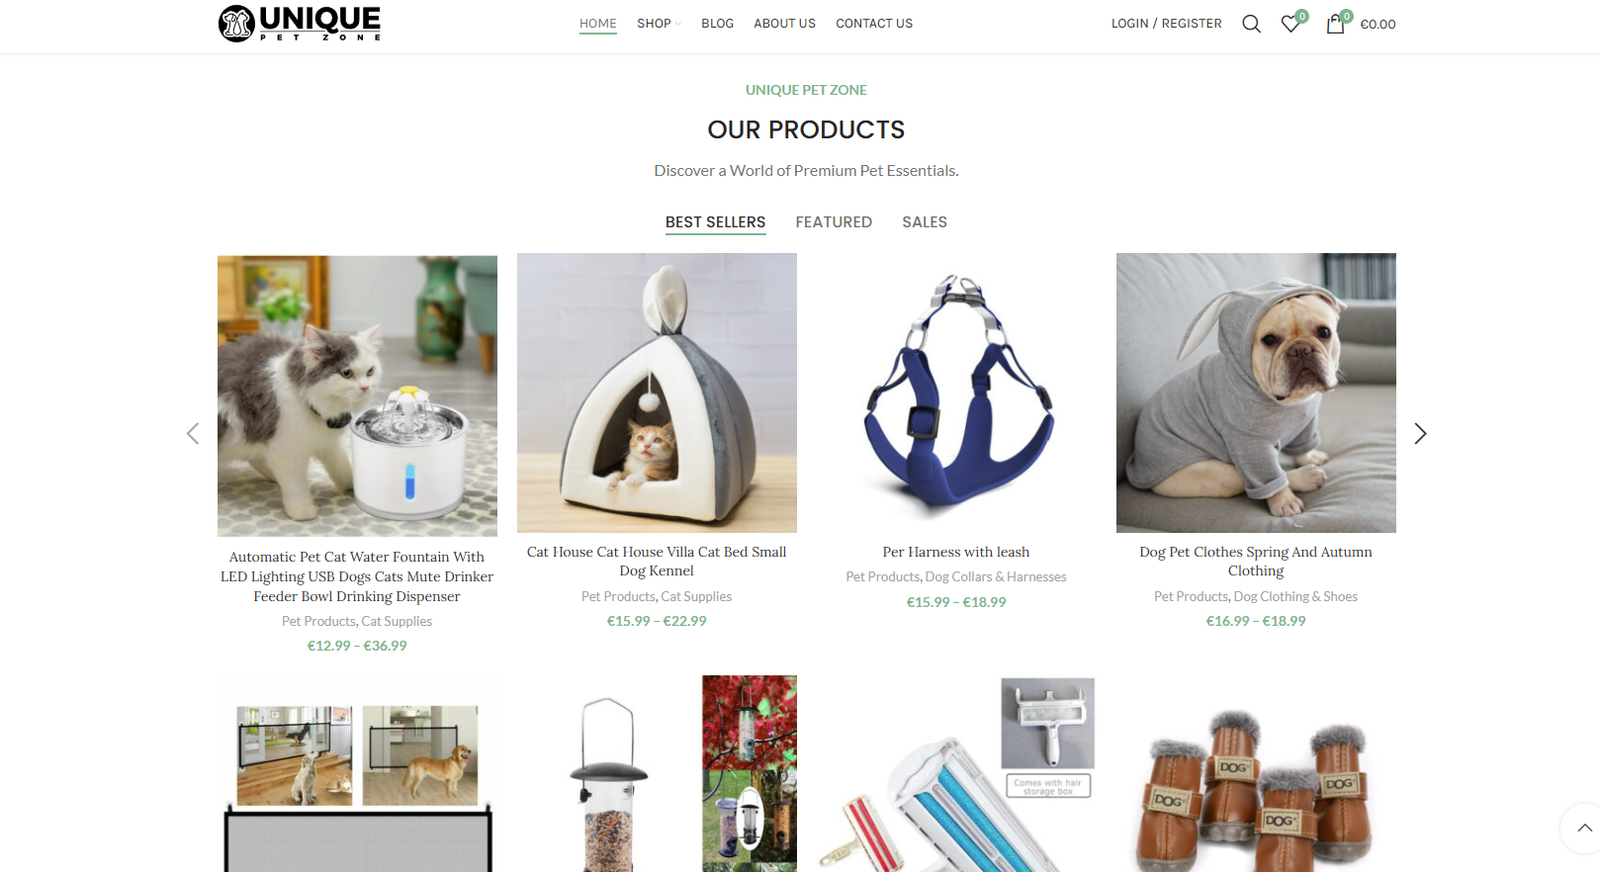Open the Per Harness with leash product

coord(956,552)
